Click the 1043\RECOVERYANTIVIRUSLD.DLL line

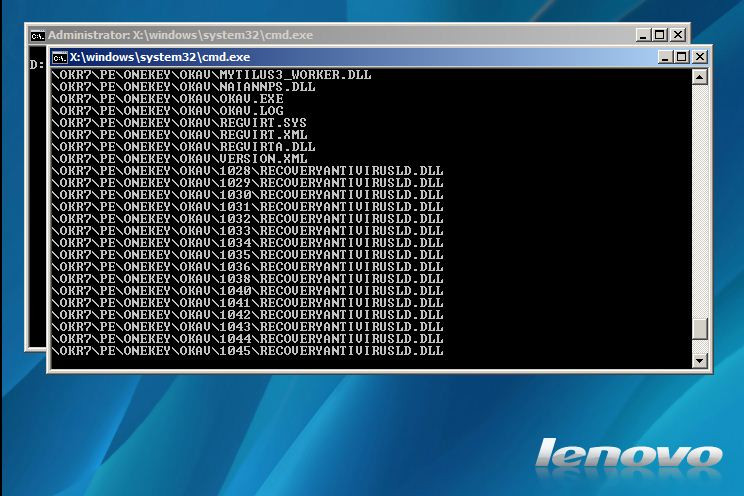pyautogui.click(x=248, y=327)
